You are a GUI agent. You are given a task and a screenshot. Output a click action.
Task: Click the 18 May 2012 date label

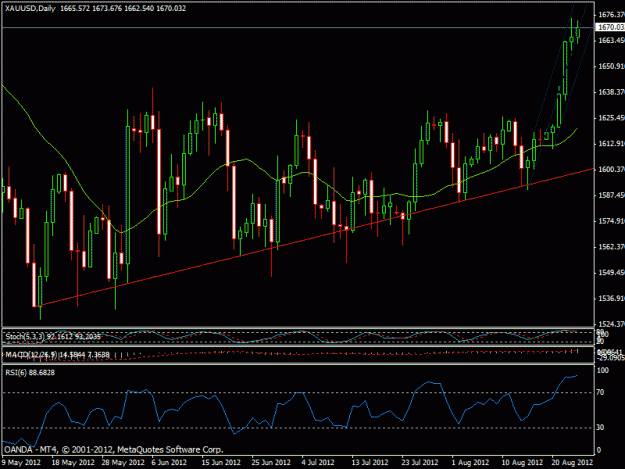[x=73, y=463]
